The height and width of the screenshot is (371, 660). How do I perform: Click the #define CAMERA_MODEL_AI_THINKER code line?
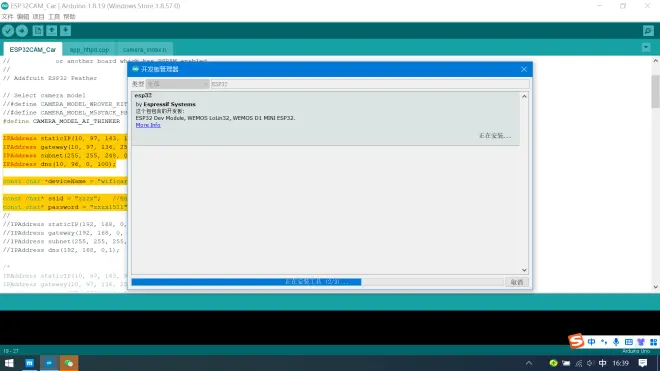(x=61, y=121)
